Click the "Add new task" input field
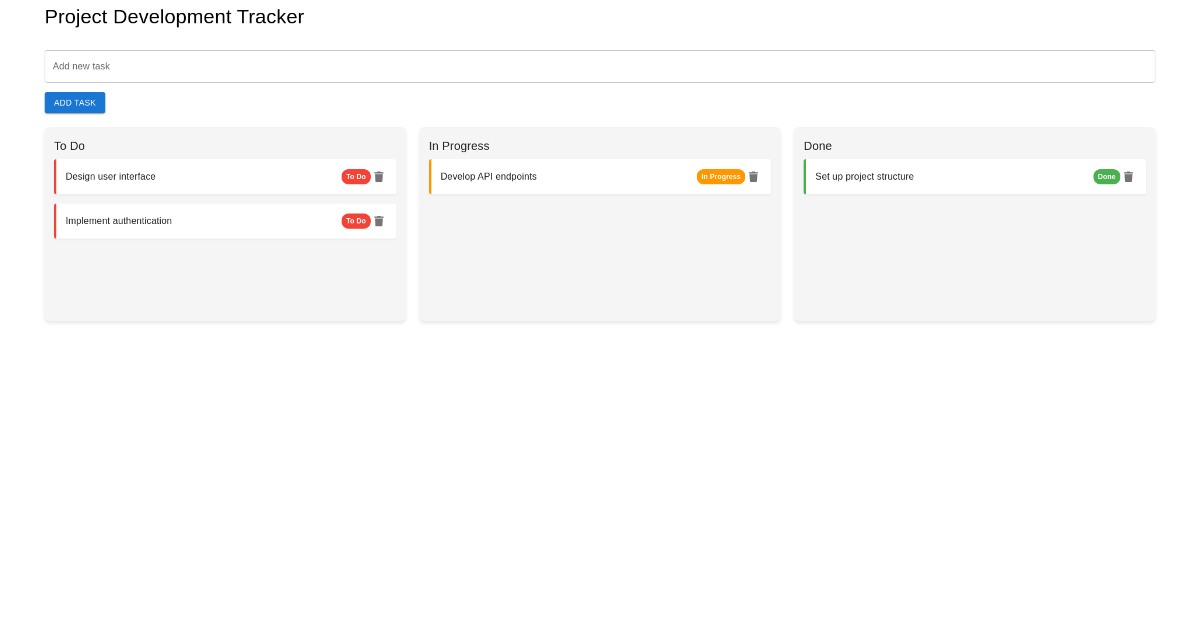 click(599, 66)
